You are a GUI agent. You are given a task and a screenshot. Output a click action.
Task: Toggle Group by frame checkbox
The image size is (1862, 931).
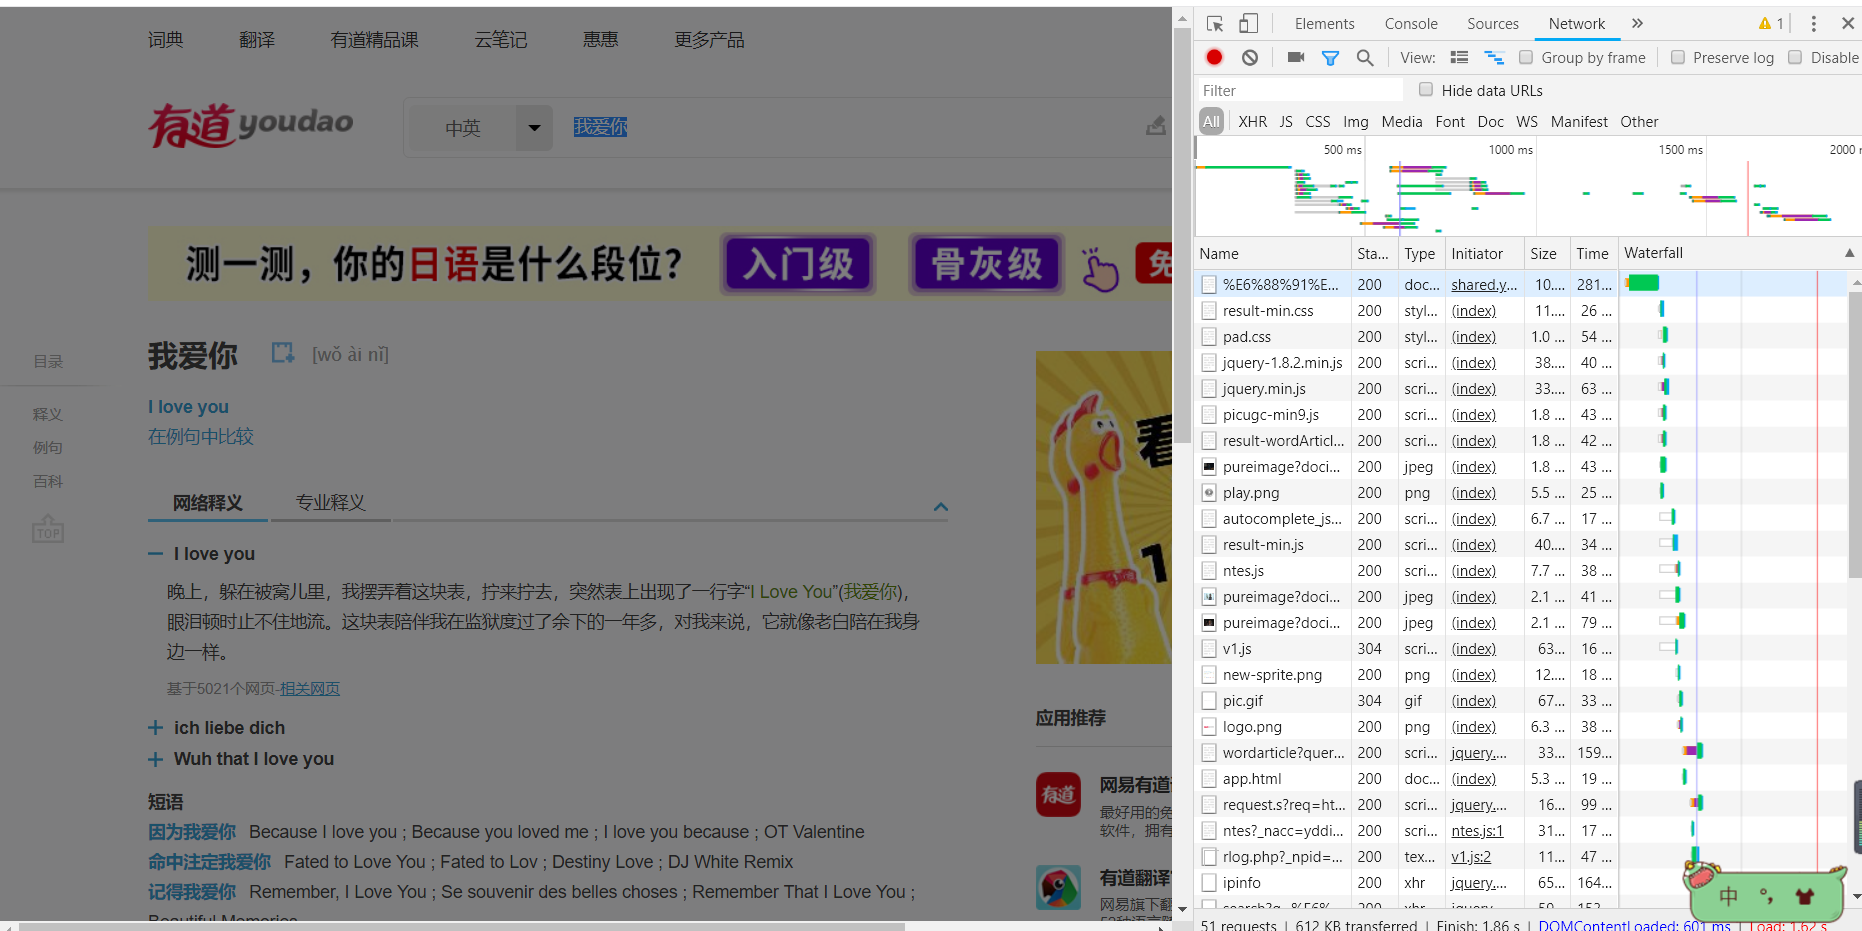1526,57
